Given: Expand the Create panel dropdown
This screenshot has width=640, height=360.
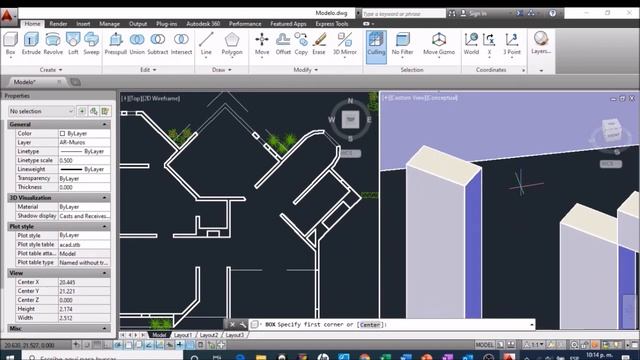Looking at the screenshot, I should [51, 70].
